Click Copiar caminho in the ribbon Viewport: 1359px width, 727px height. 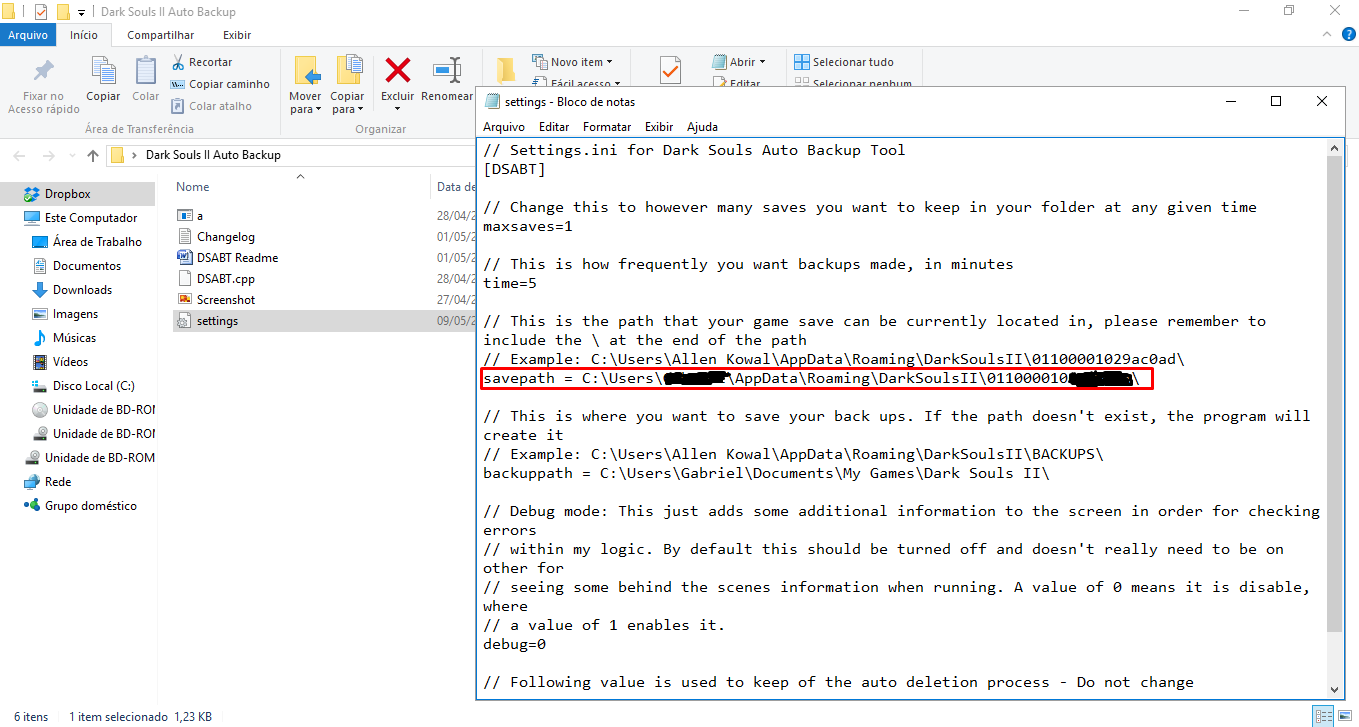click(221, 84)
